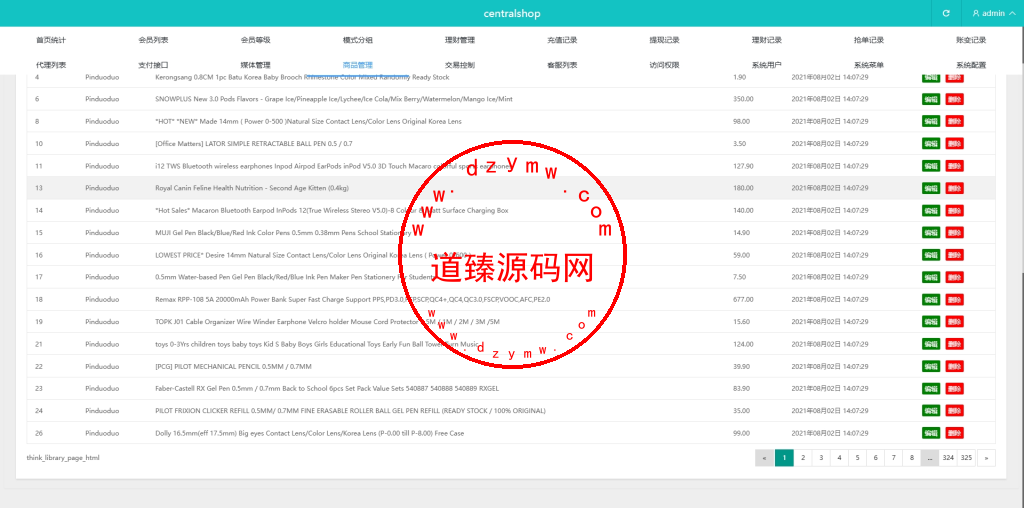
Task: Jump to last page 325
Action: coord(967,458)
